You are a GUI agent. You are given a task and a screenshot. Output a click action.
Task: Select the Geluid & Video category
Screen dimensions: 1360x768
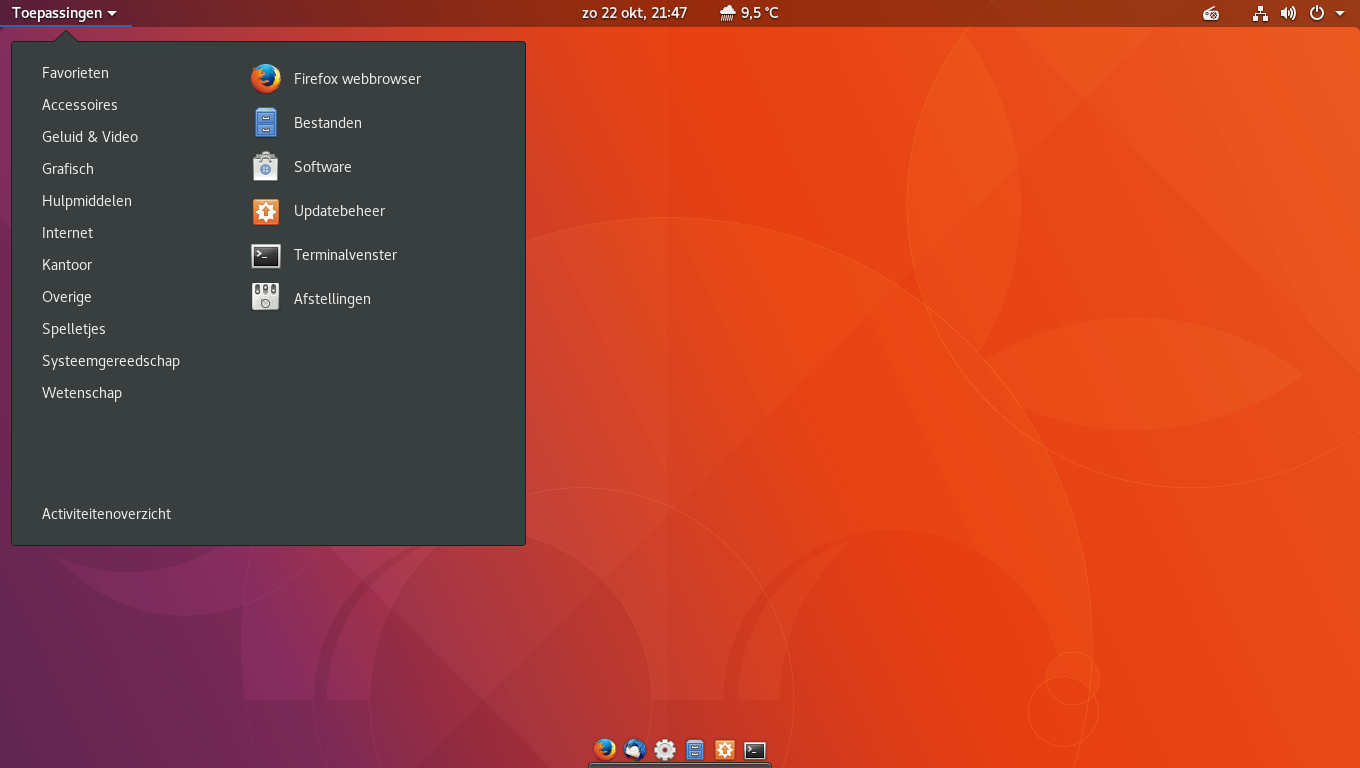[90, 137]
